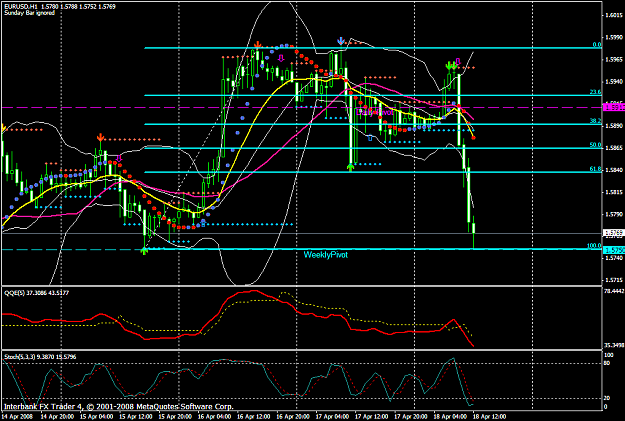Select the orange sell arrow above 16 Apr 12:00 high
625x421 pixels.
(258, 45)
